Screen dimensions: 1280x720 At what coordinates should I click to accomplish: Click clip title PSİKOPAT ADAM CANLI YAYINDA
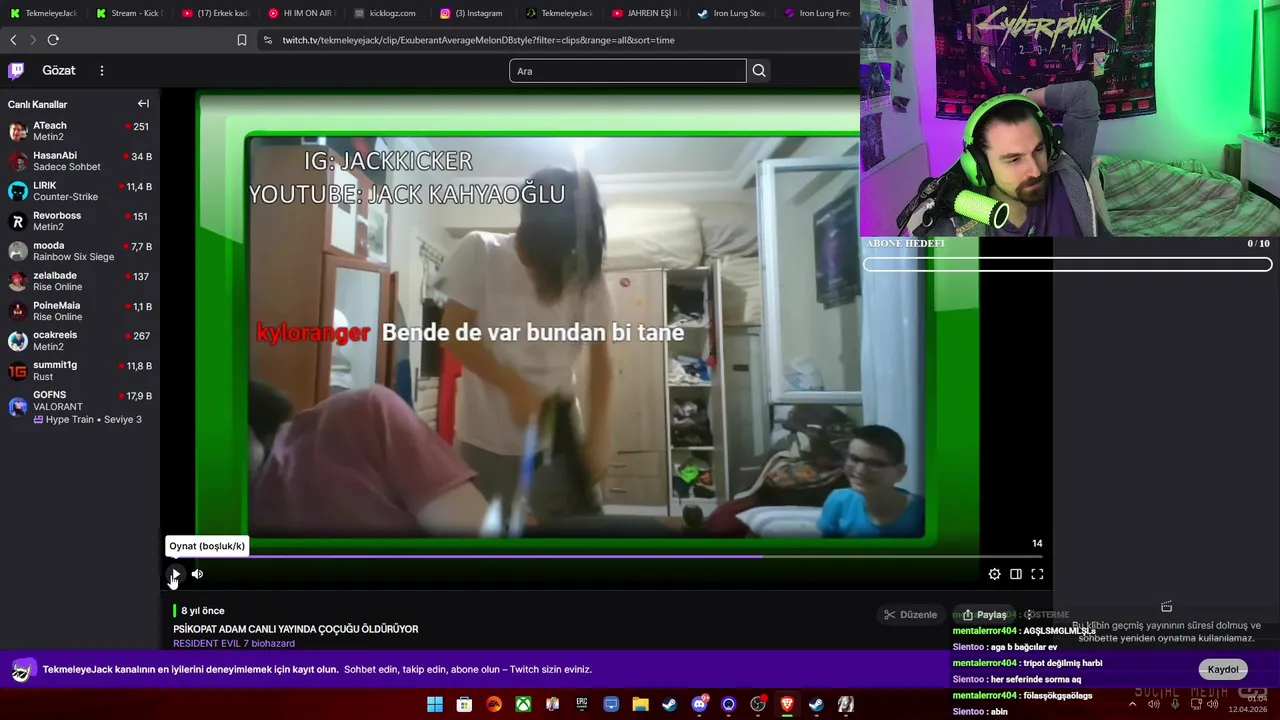pos(296,629)
